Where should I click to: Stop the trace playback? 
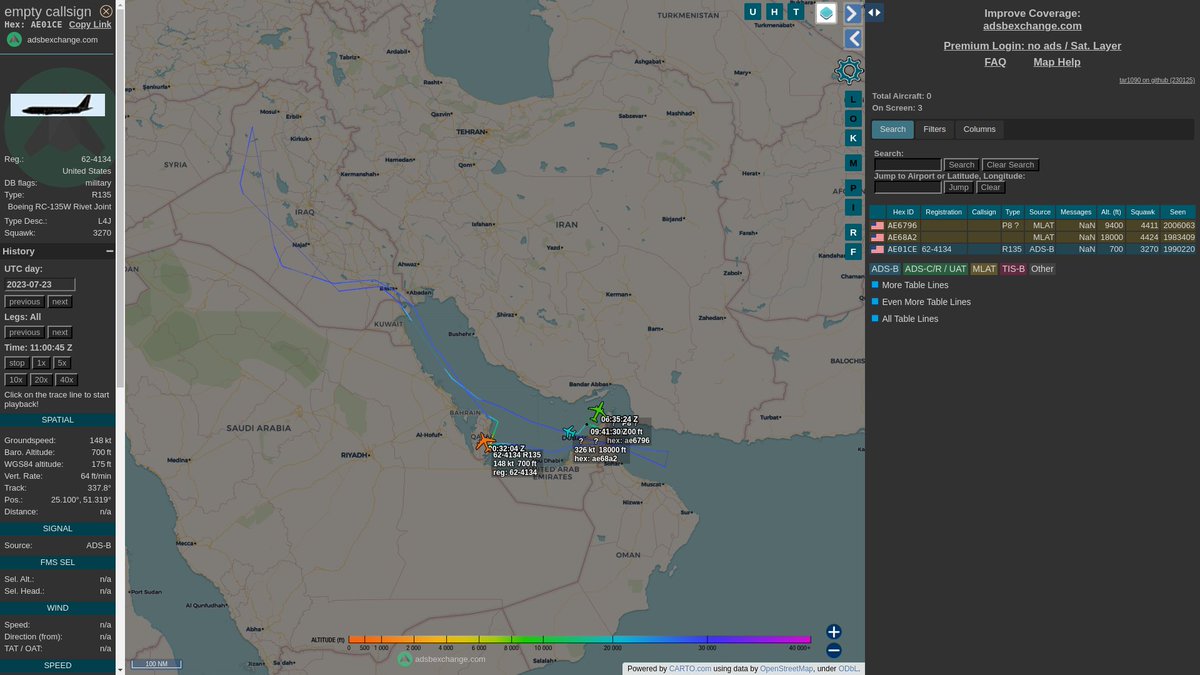pos(16,363)
